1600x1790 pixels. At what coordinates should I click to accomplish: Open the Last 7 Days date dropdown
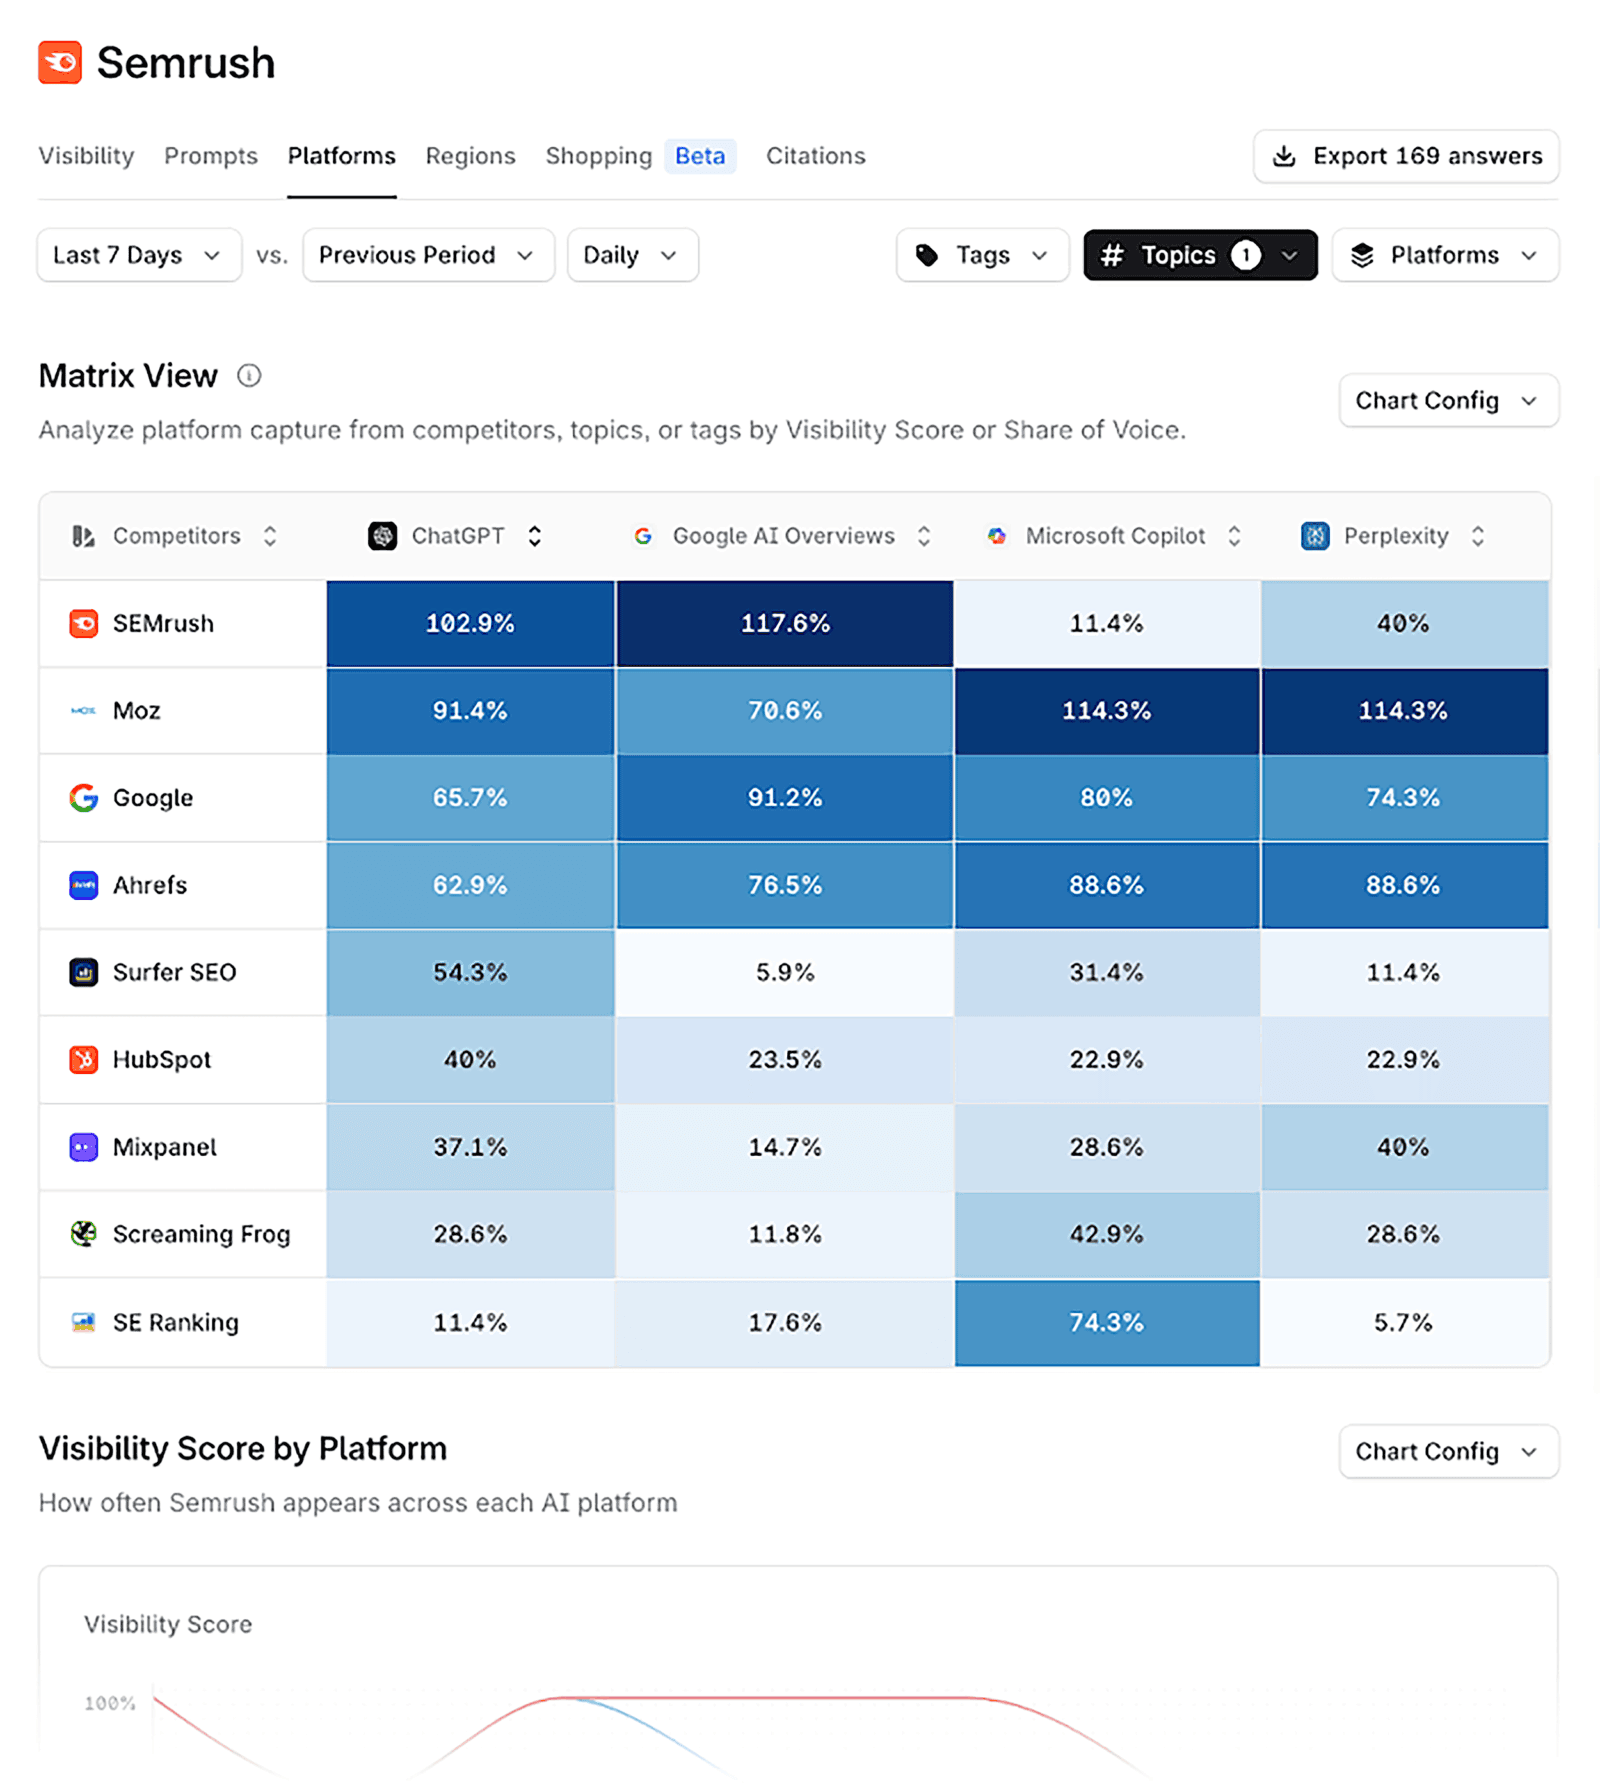[x=138, y=255]
